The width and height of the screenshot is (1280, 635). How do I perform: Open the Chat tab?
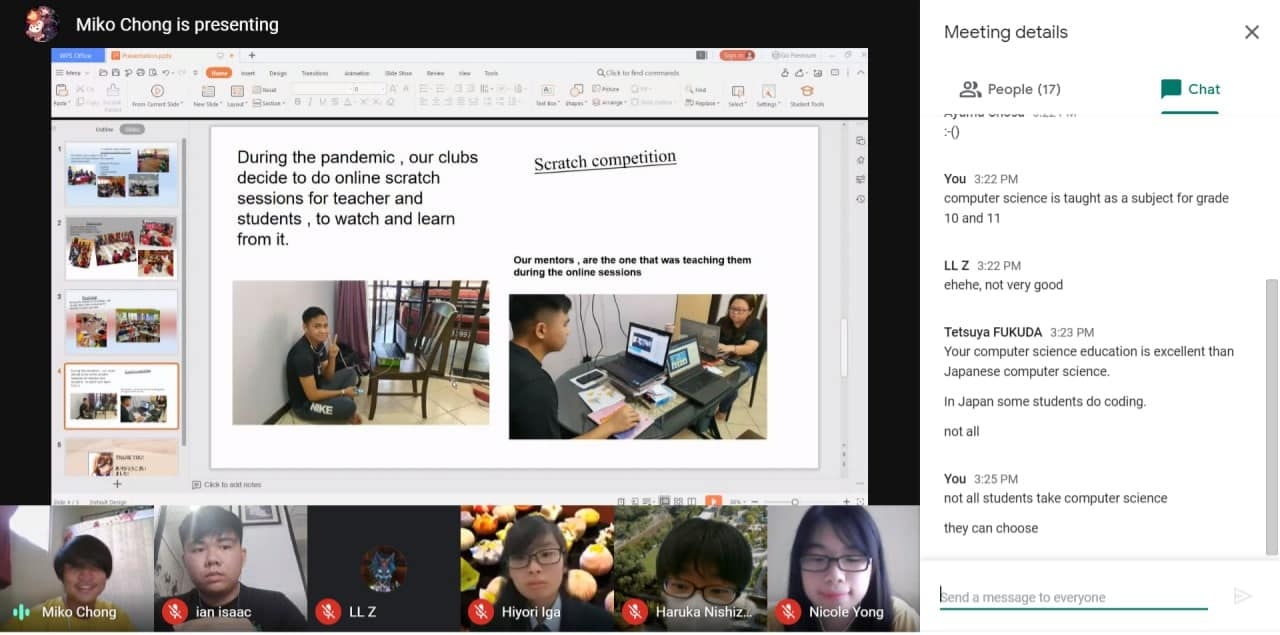[x=1190, y=89]
